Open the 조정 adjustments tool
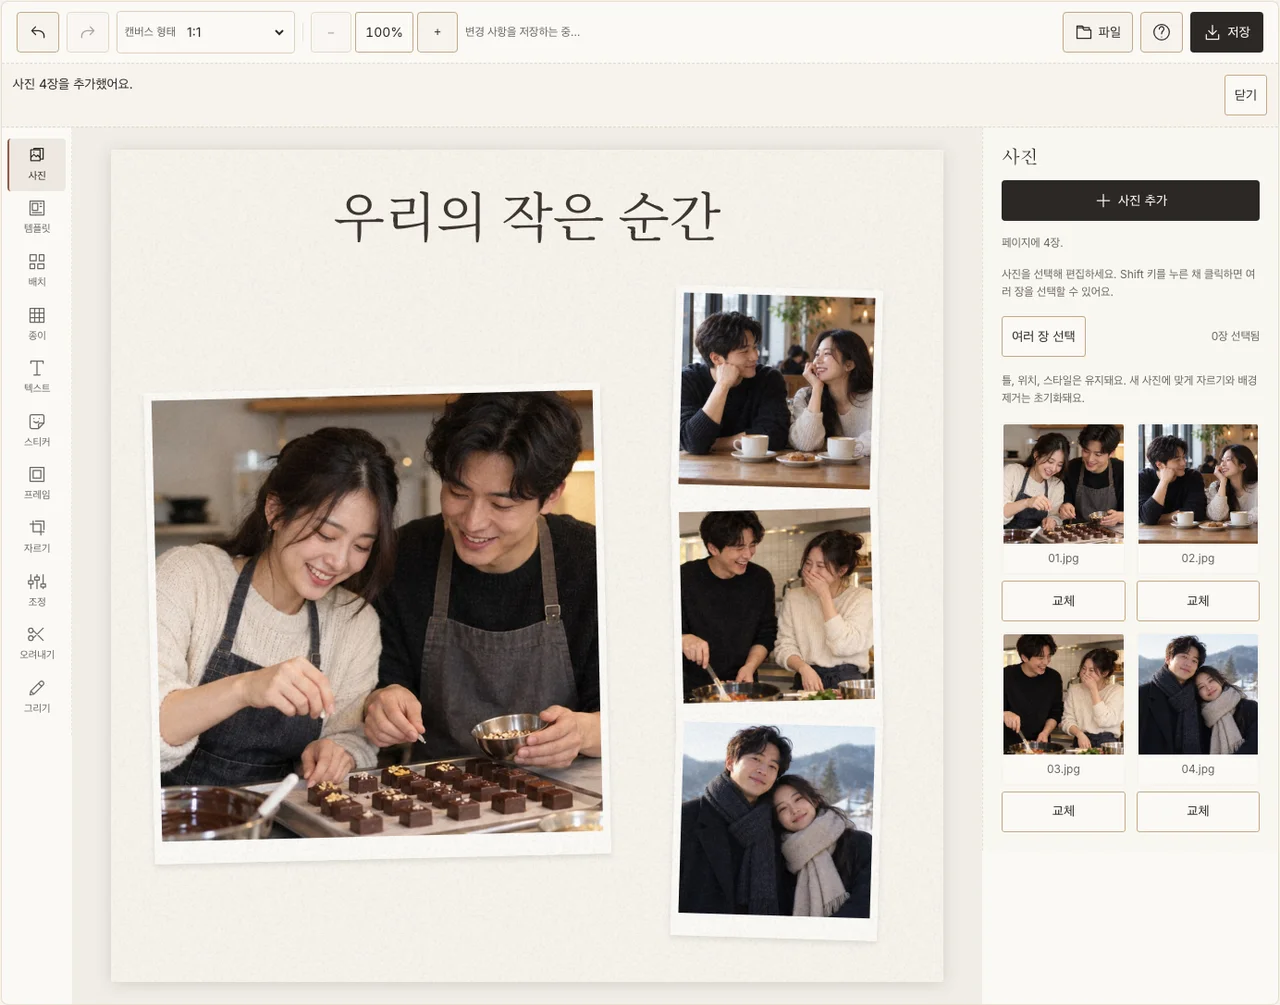This screenshot has height=1005, width=1280. pos(37,590)
